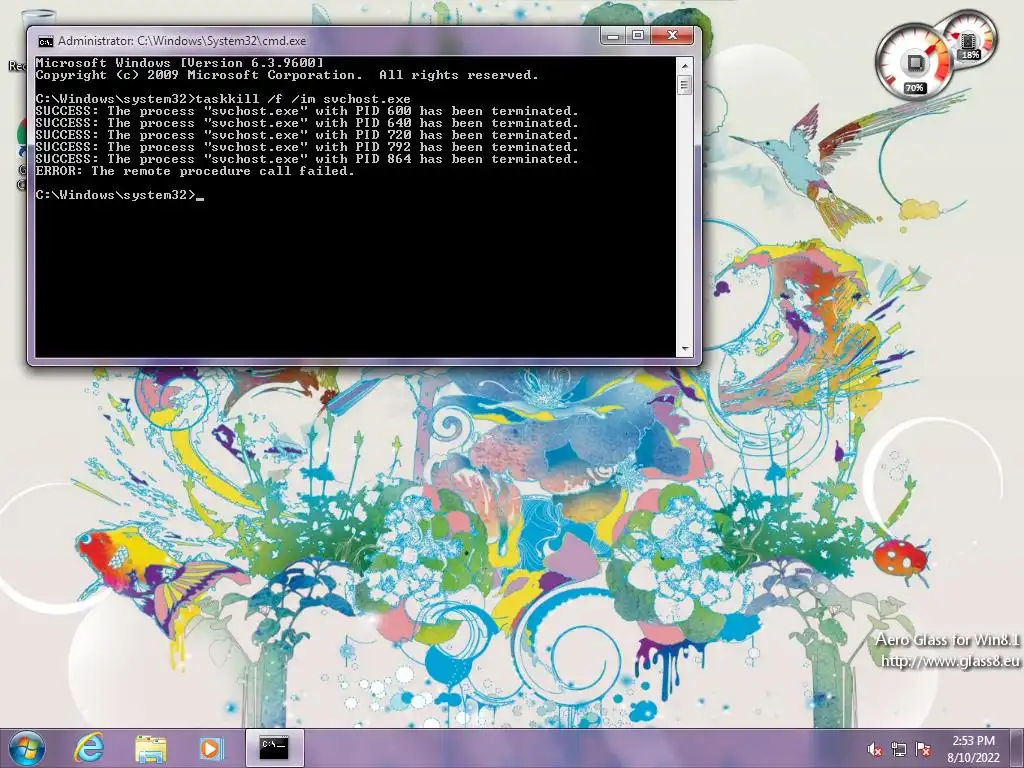This screenshot has height=768, width=1024.
Task: Click the line with PID 864 terminated
Action: click(x=307, y=159)
